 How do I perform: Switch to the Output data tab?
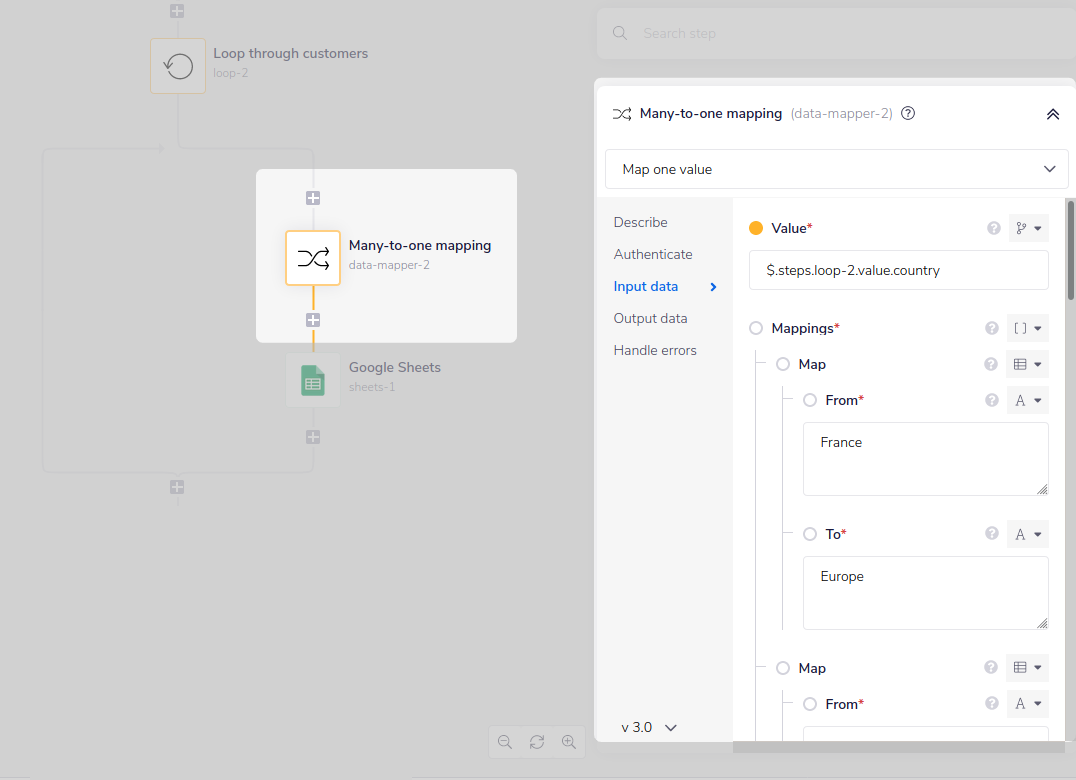(x=650, y=318)
